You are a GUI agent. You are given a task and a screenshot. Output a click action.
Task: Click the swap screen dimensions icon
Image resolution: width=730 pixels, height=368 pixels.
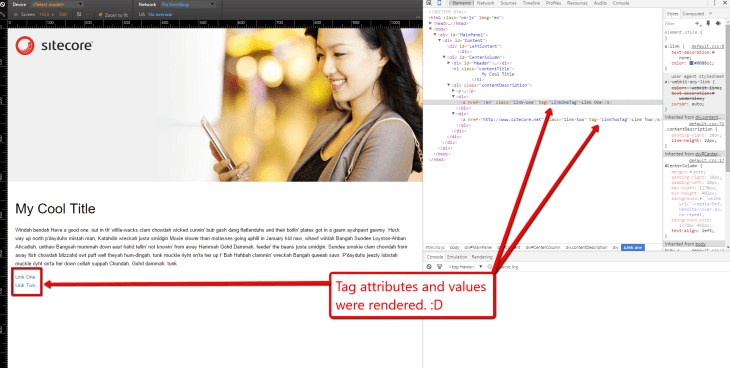[x=79, y=15]
